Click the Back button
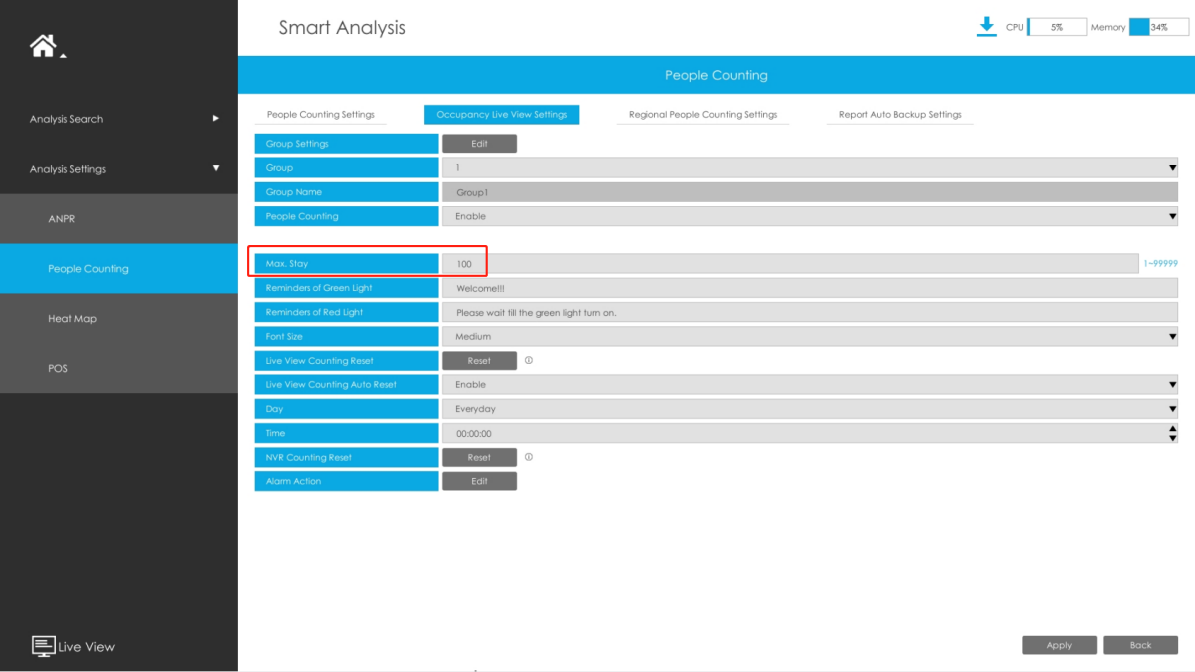Image resolution: width=1195 pixels, height=672 pixels. pyautogui.click(x=1140, y=645)
